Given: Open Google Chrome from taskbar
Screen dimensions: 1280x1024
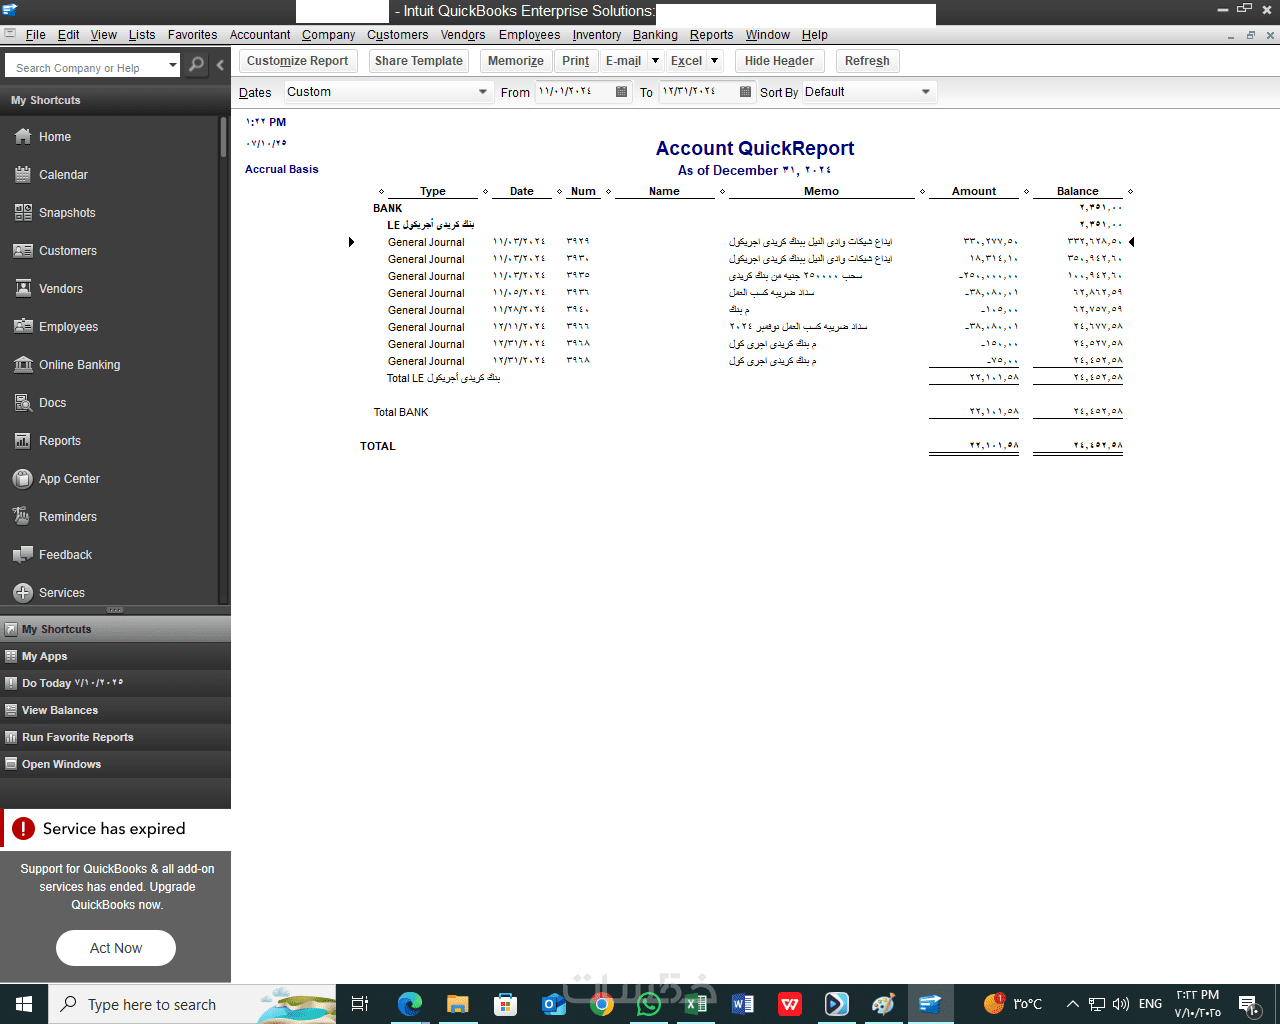Looking at the screenshot, I should [602, 1004].
